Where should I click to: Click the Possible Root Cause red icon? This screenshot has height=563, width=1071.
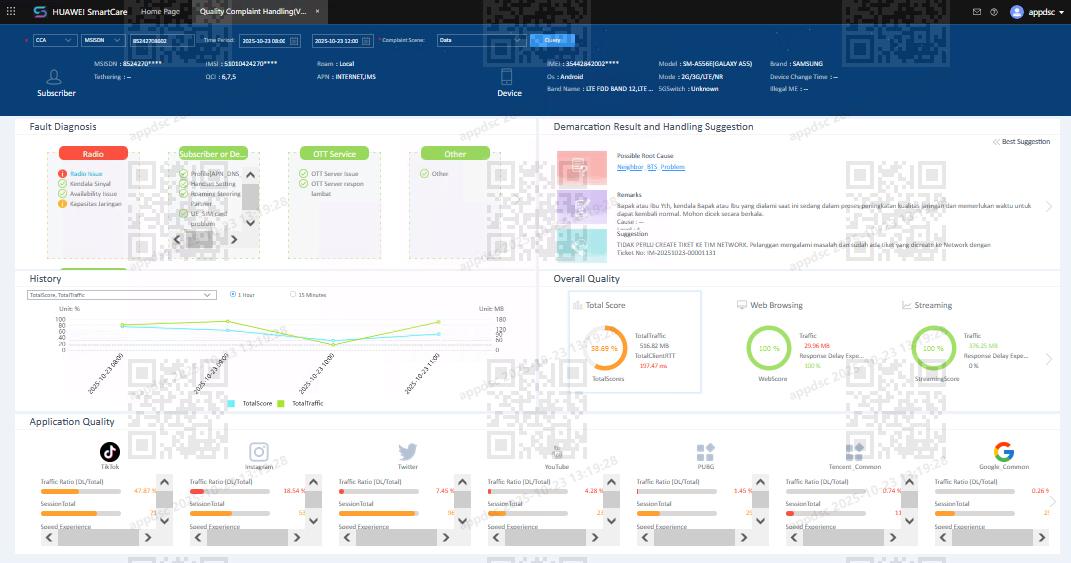(581, 168)
